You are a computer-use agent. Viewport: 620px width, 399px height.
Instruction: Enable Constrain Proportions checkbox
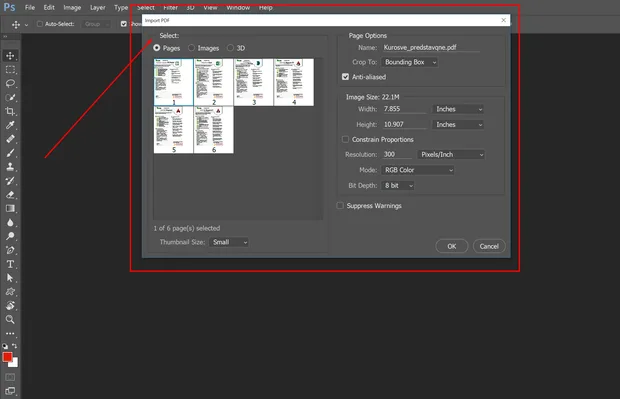(345, 139)
